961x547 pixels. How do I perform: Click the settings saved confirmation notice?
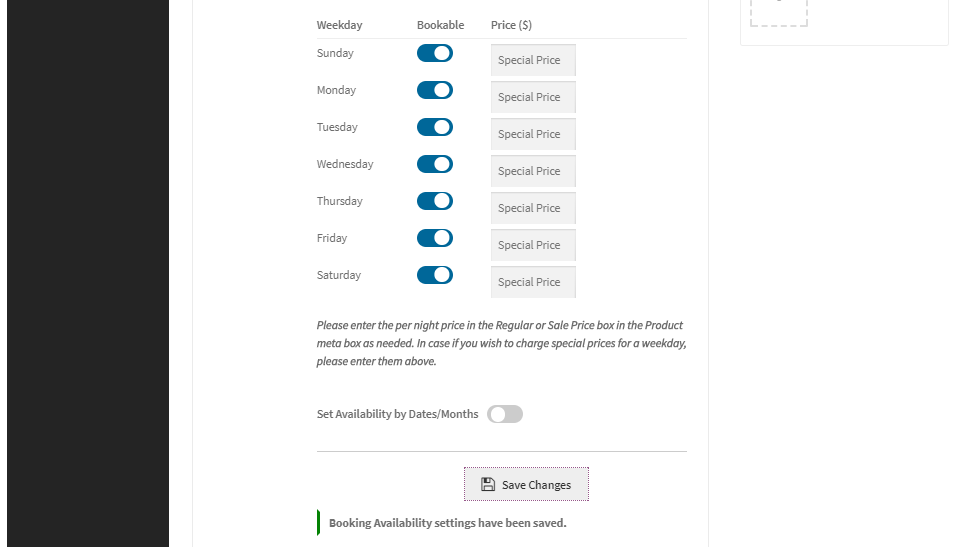447,523
